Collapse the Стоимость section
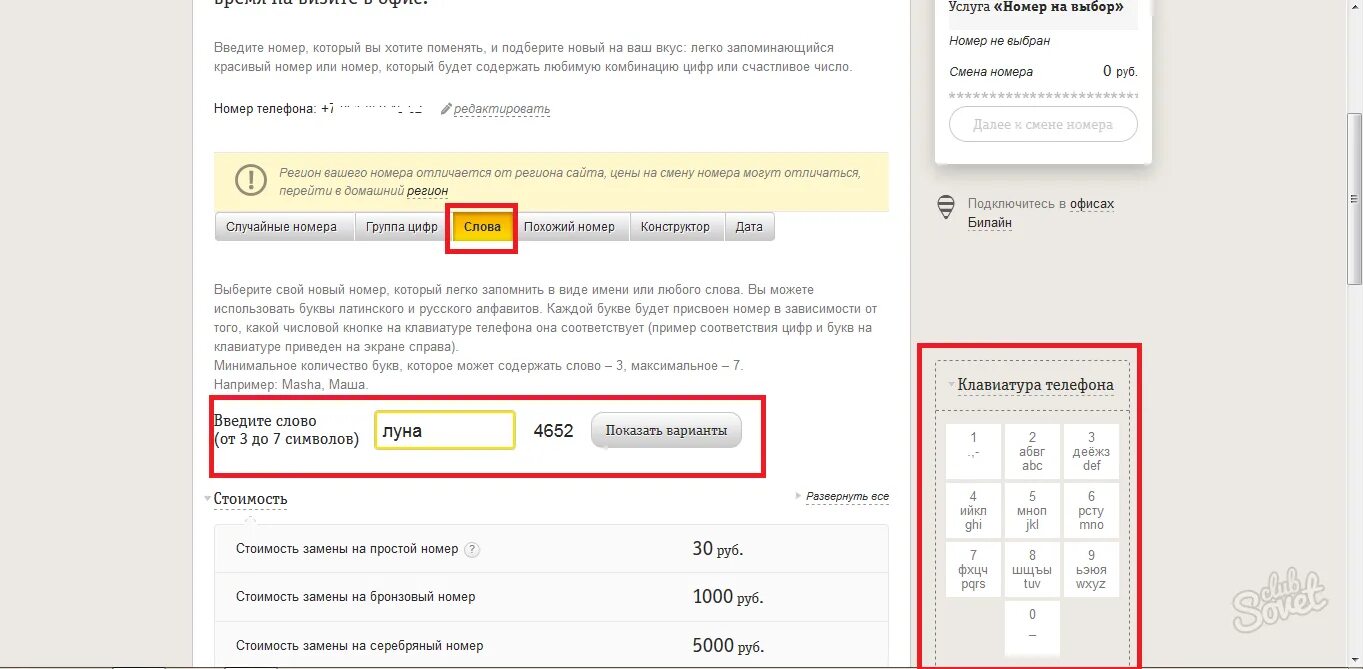 [x=250, y=499]
